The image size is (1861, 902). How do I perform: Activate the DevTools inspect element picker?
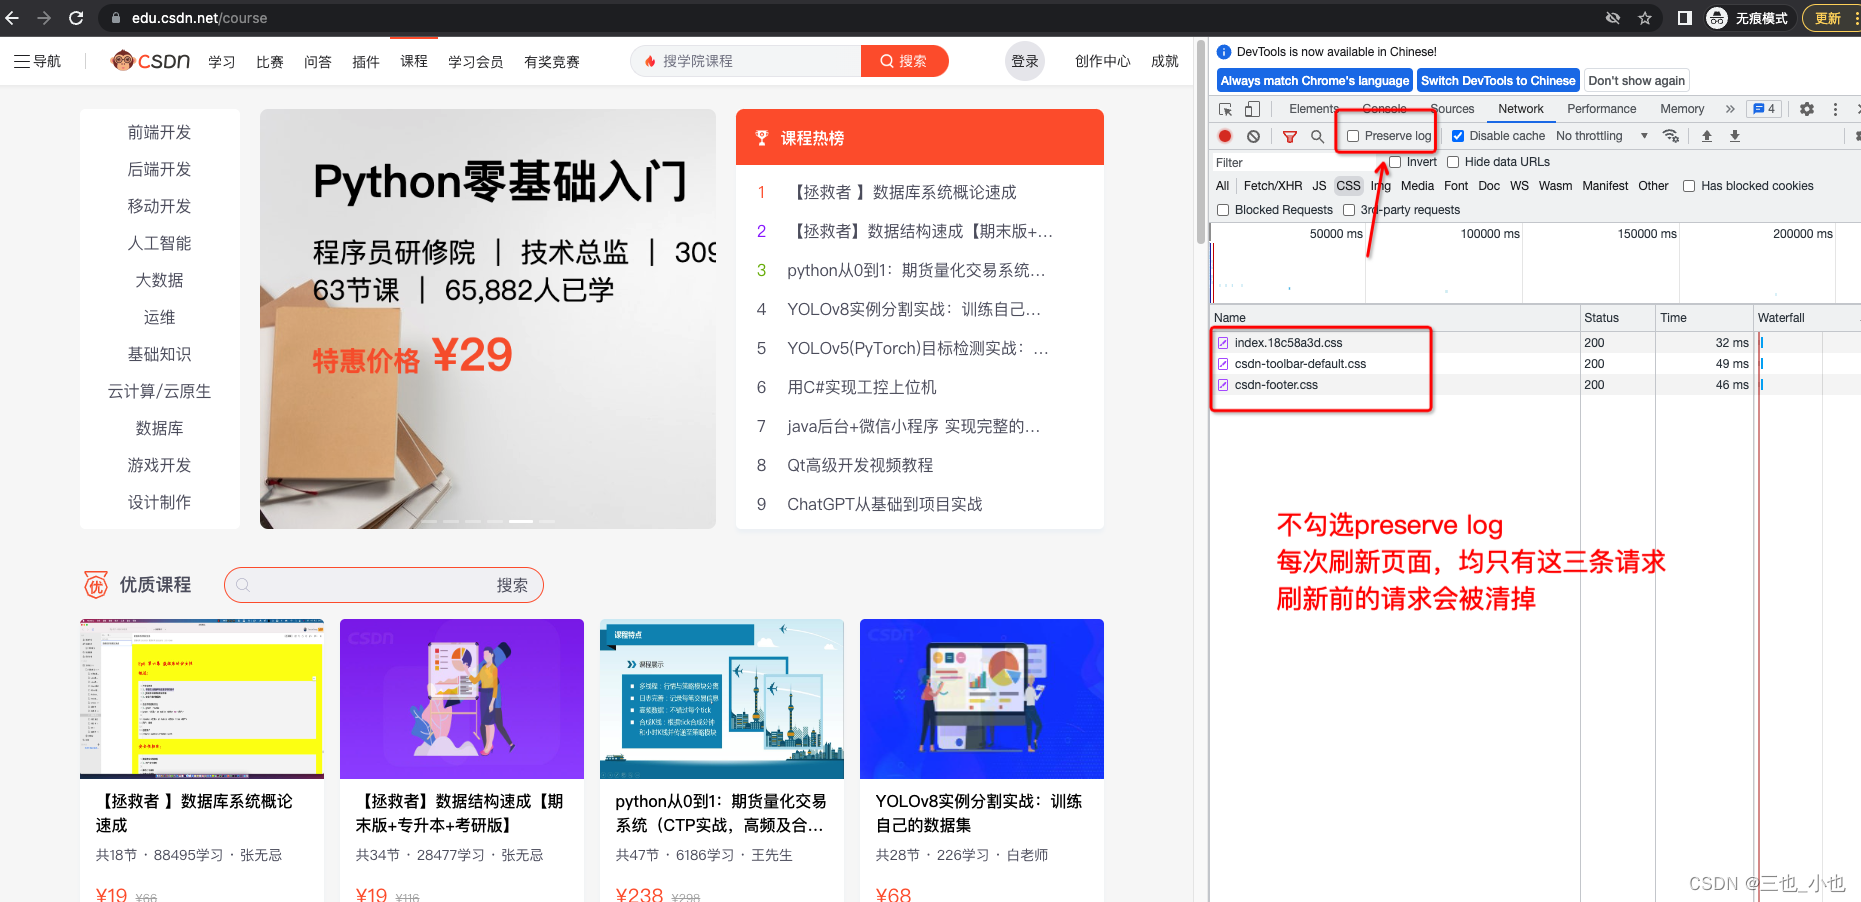pos(1225,109)
